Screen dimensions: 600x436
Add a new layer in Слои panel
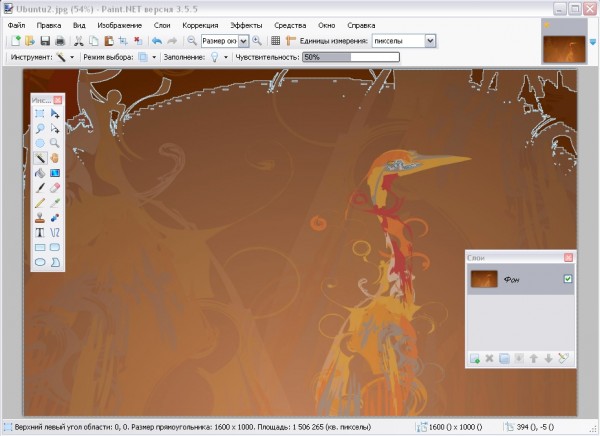(x=474, y=359)
